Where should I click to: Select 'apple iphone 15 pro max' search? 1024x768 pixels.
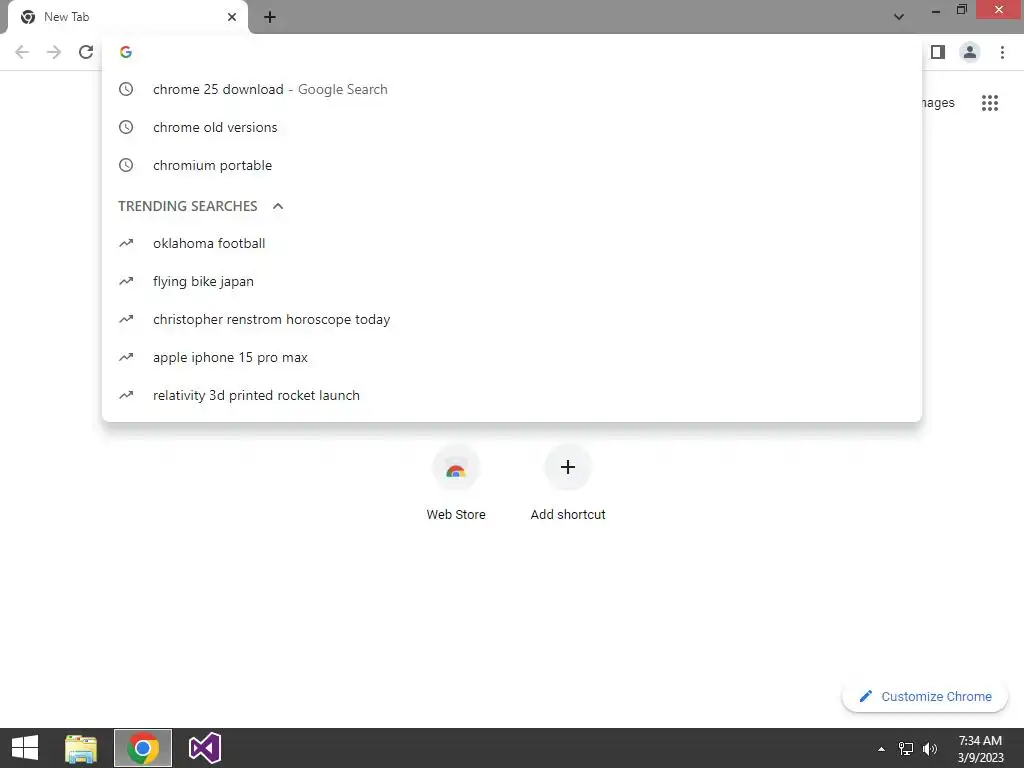[512, 357]
